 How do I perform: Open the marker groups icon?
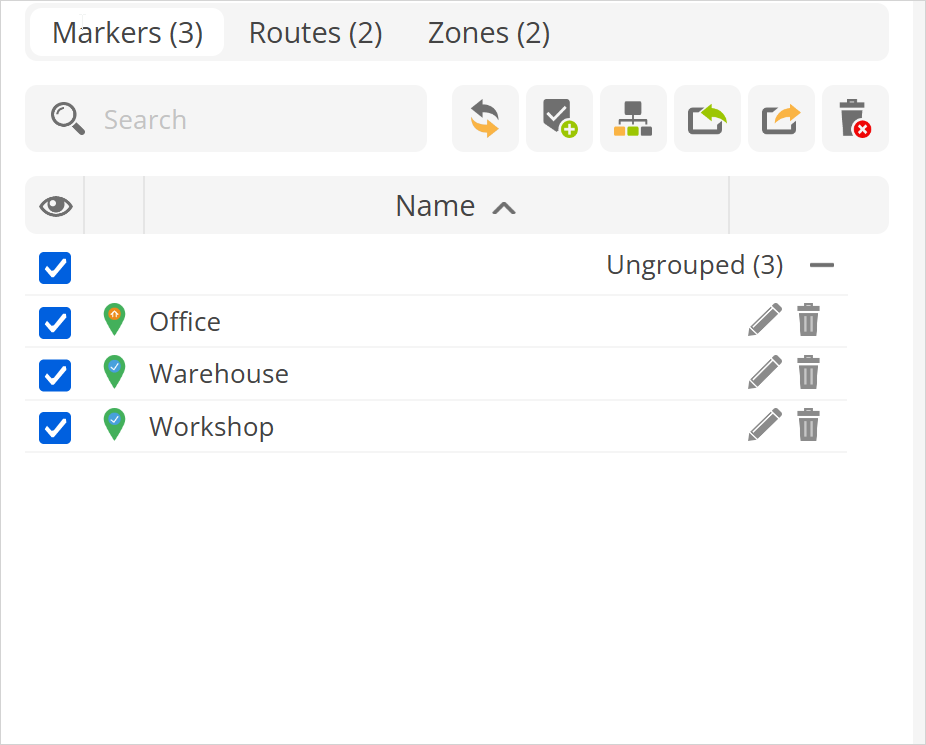(633, 119)
